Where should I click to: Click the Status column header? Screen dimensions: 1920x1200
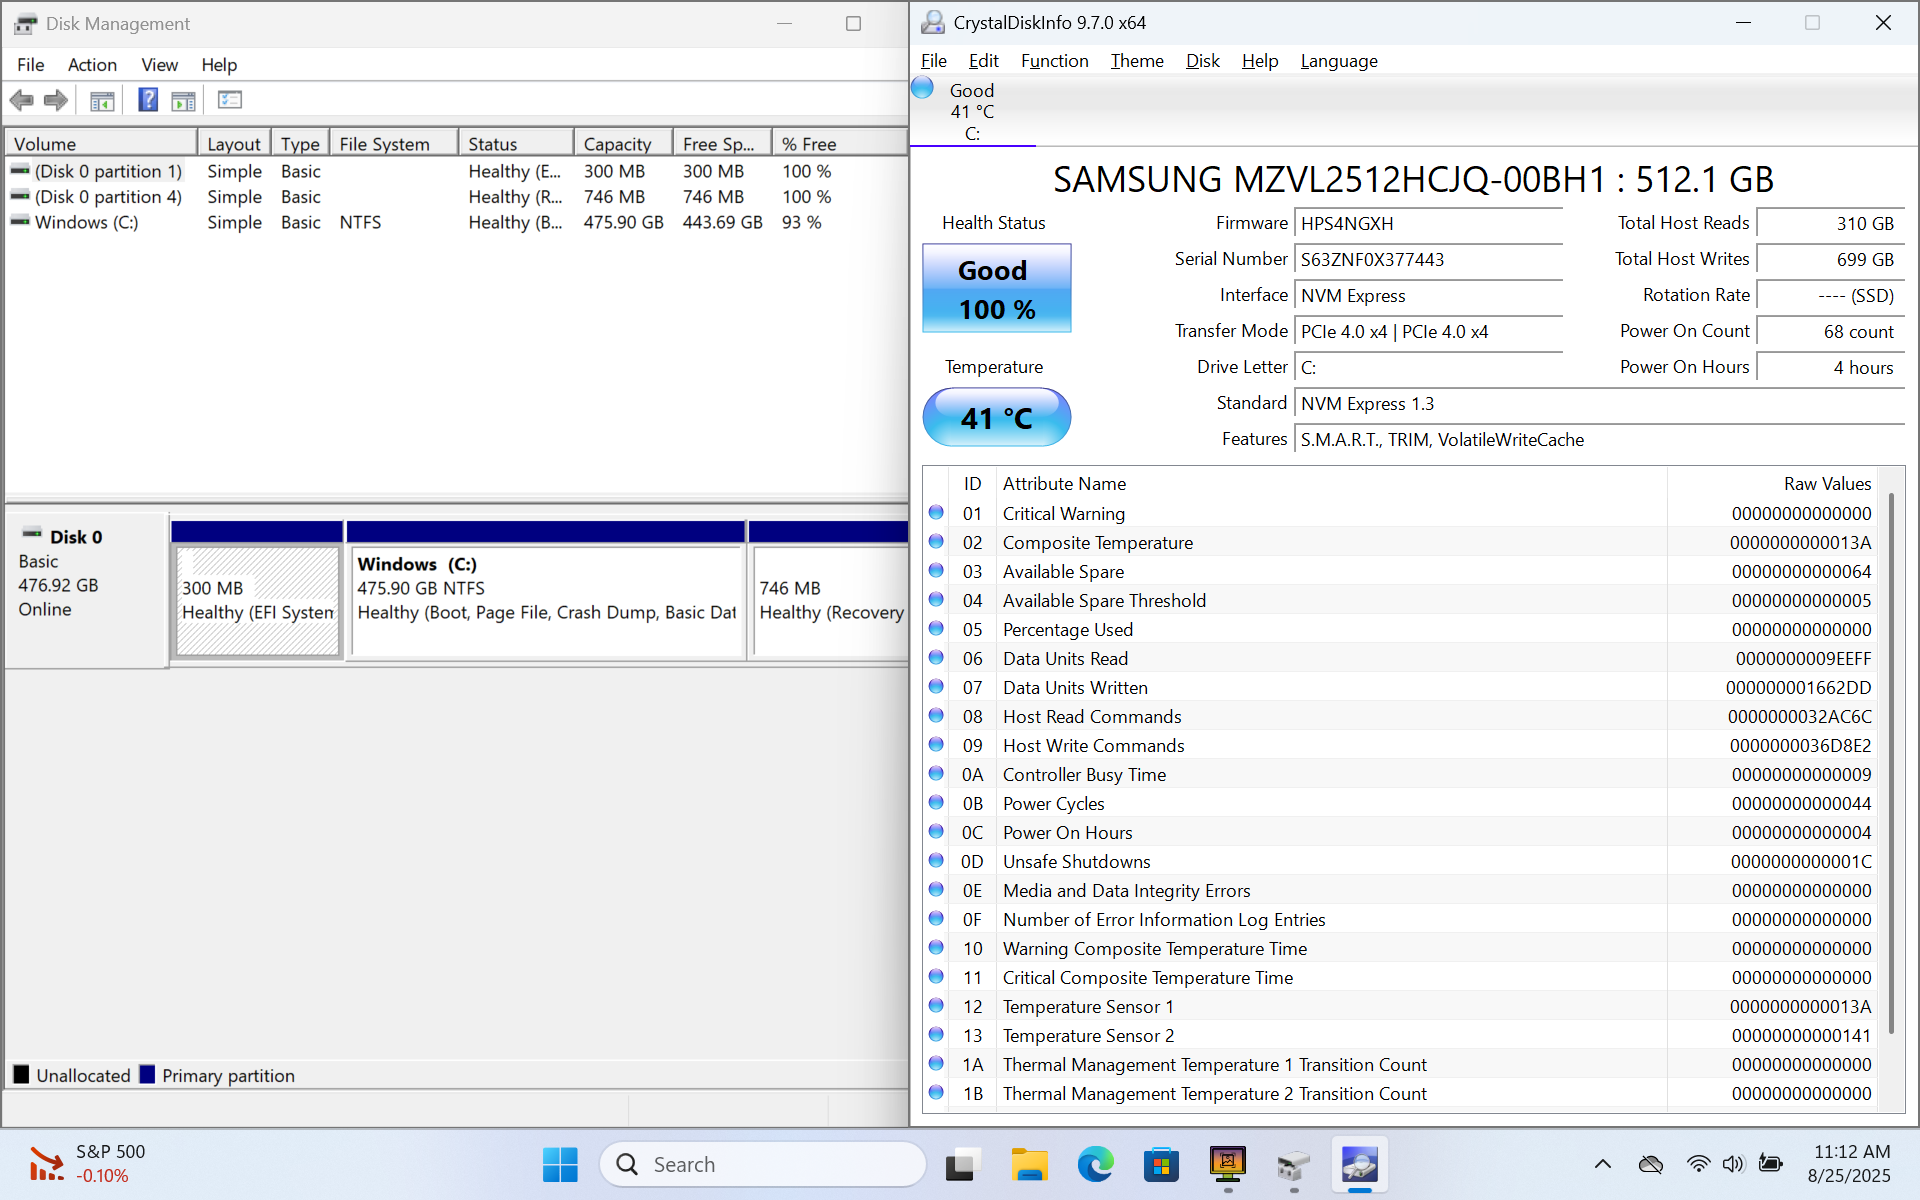coord(516,143)
